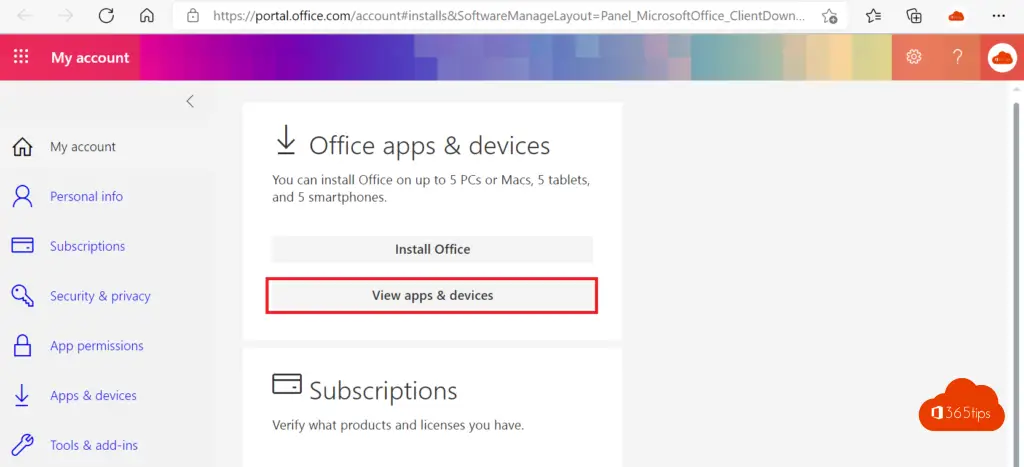
Task: Select My account in sidebar
Action: [x=83, y=147]
